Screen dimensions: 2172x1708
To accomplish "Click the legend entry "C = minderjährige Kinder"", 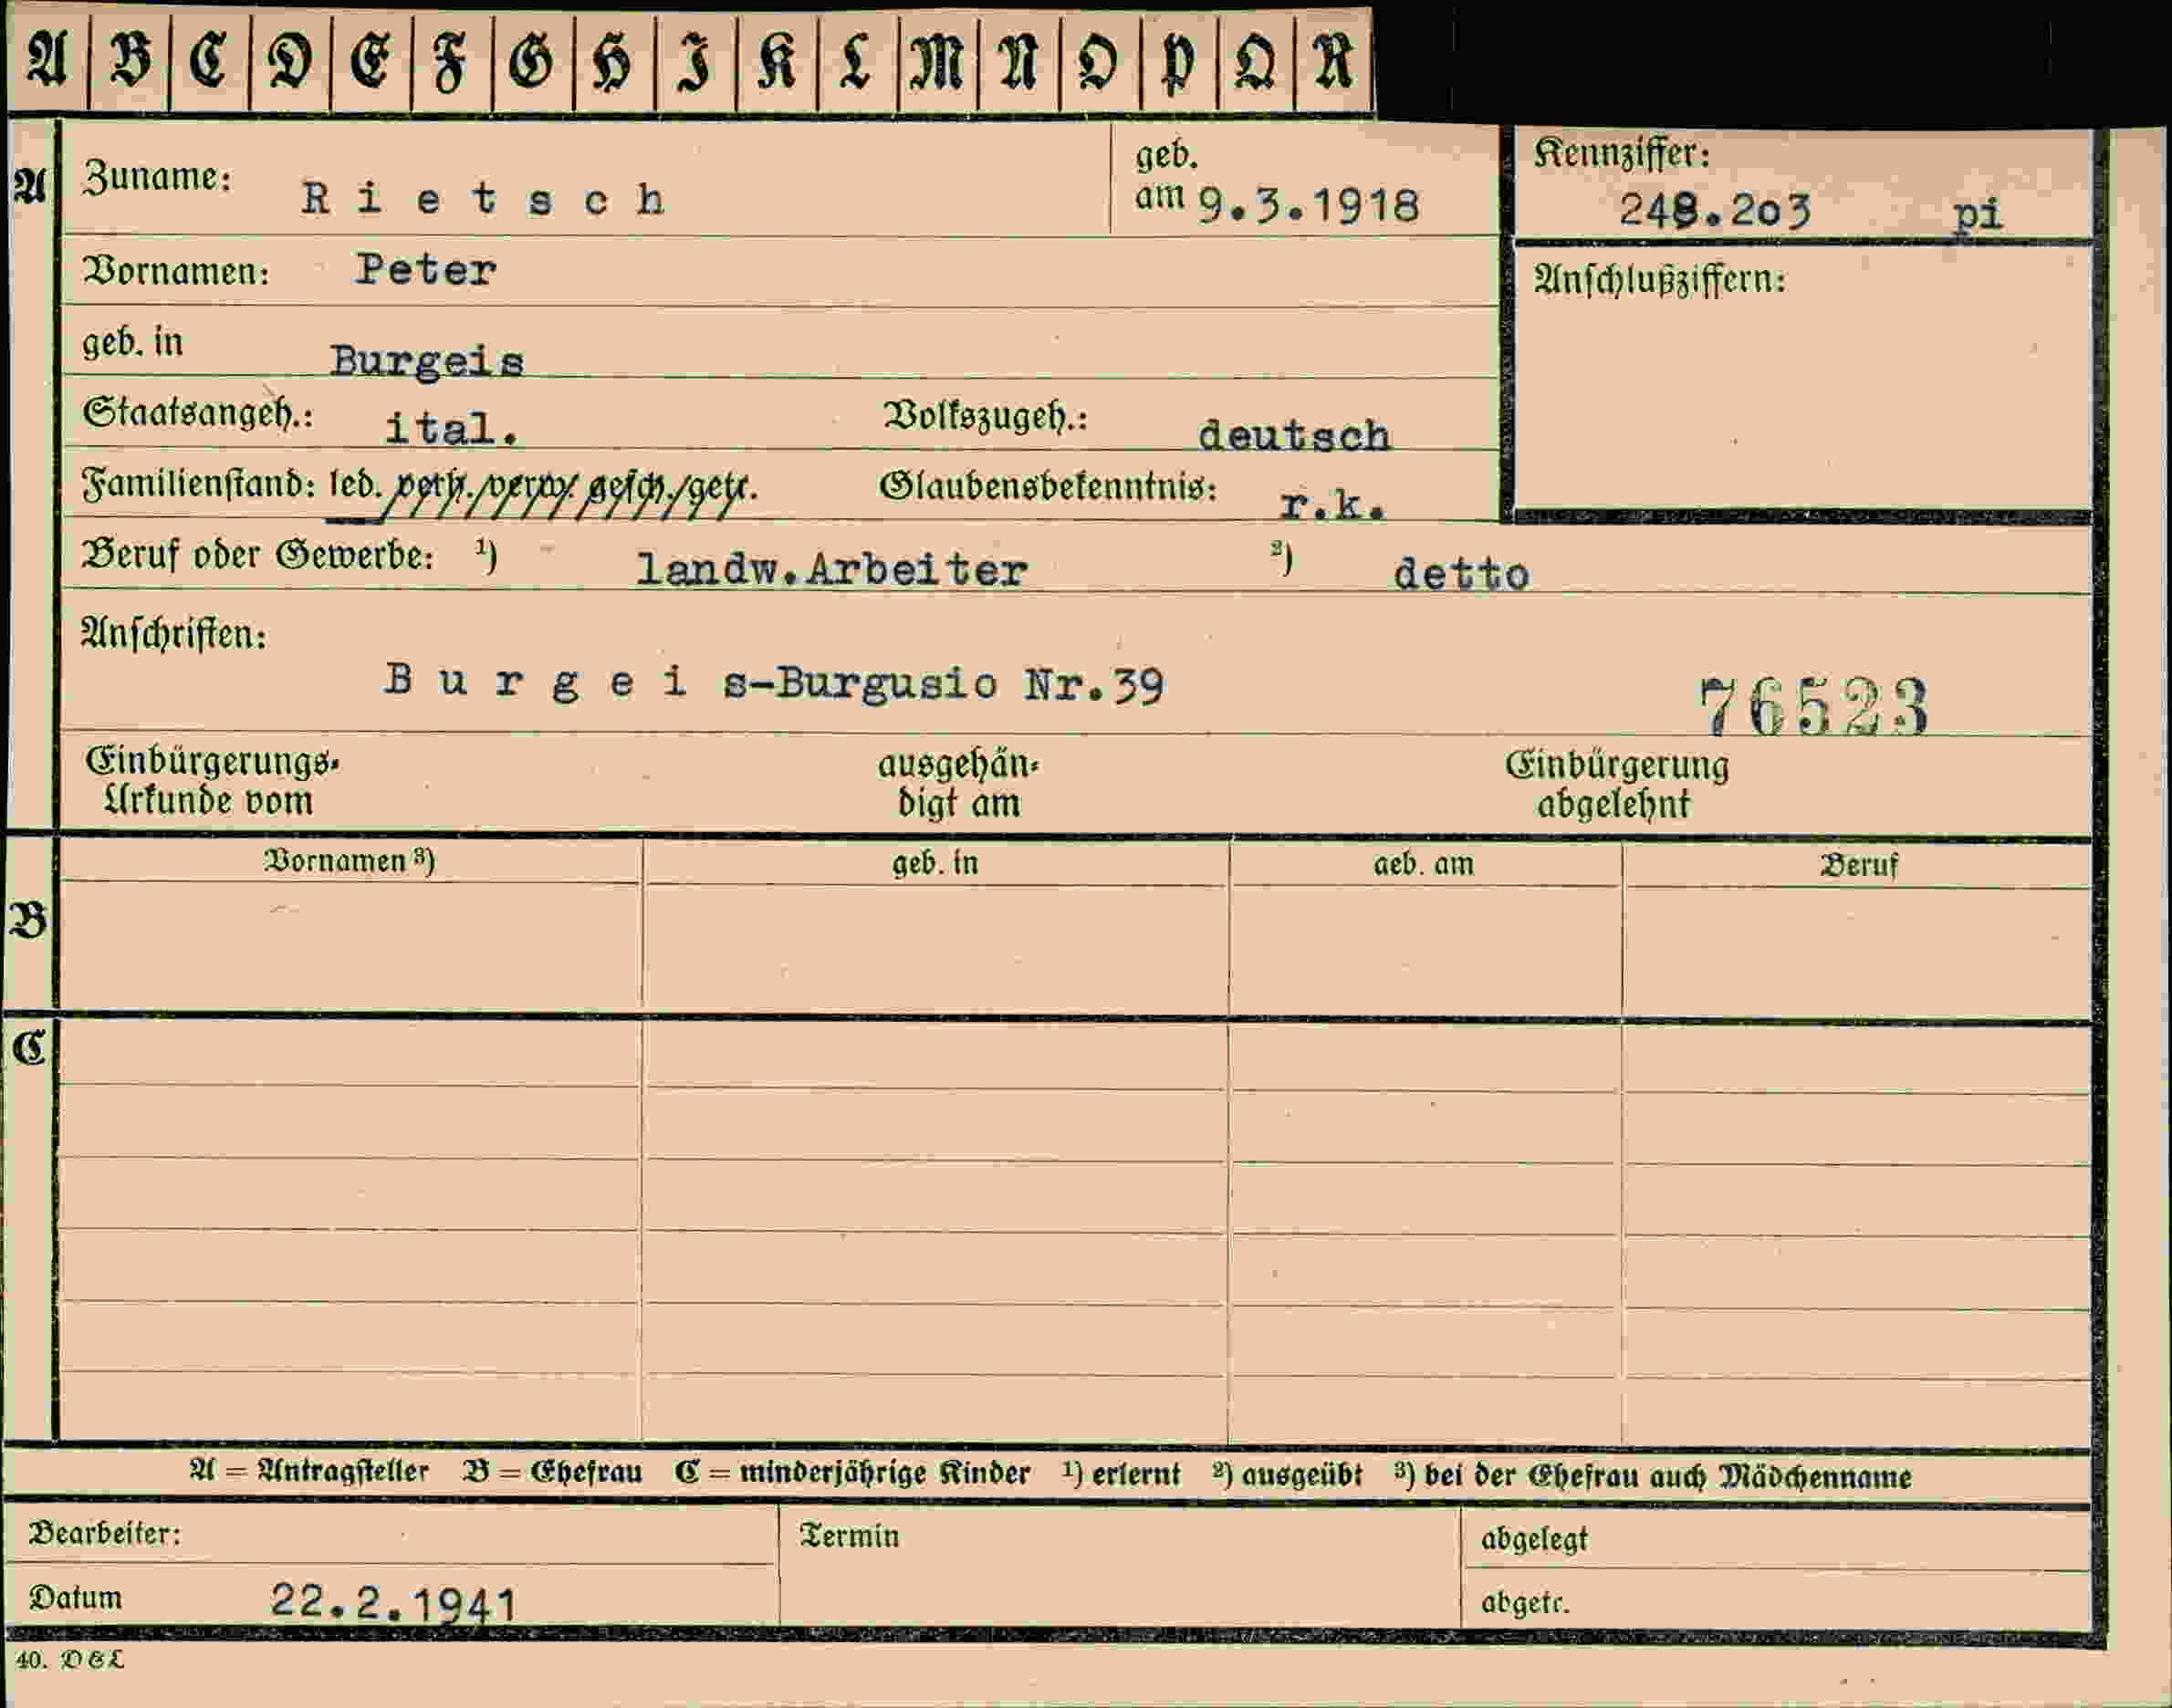I will pyautogui.click(x=853, y=1474).
